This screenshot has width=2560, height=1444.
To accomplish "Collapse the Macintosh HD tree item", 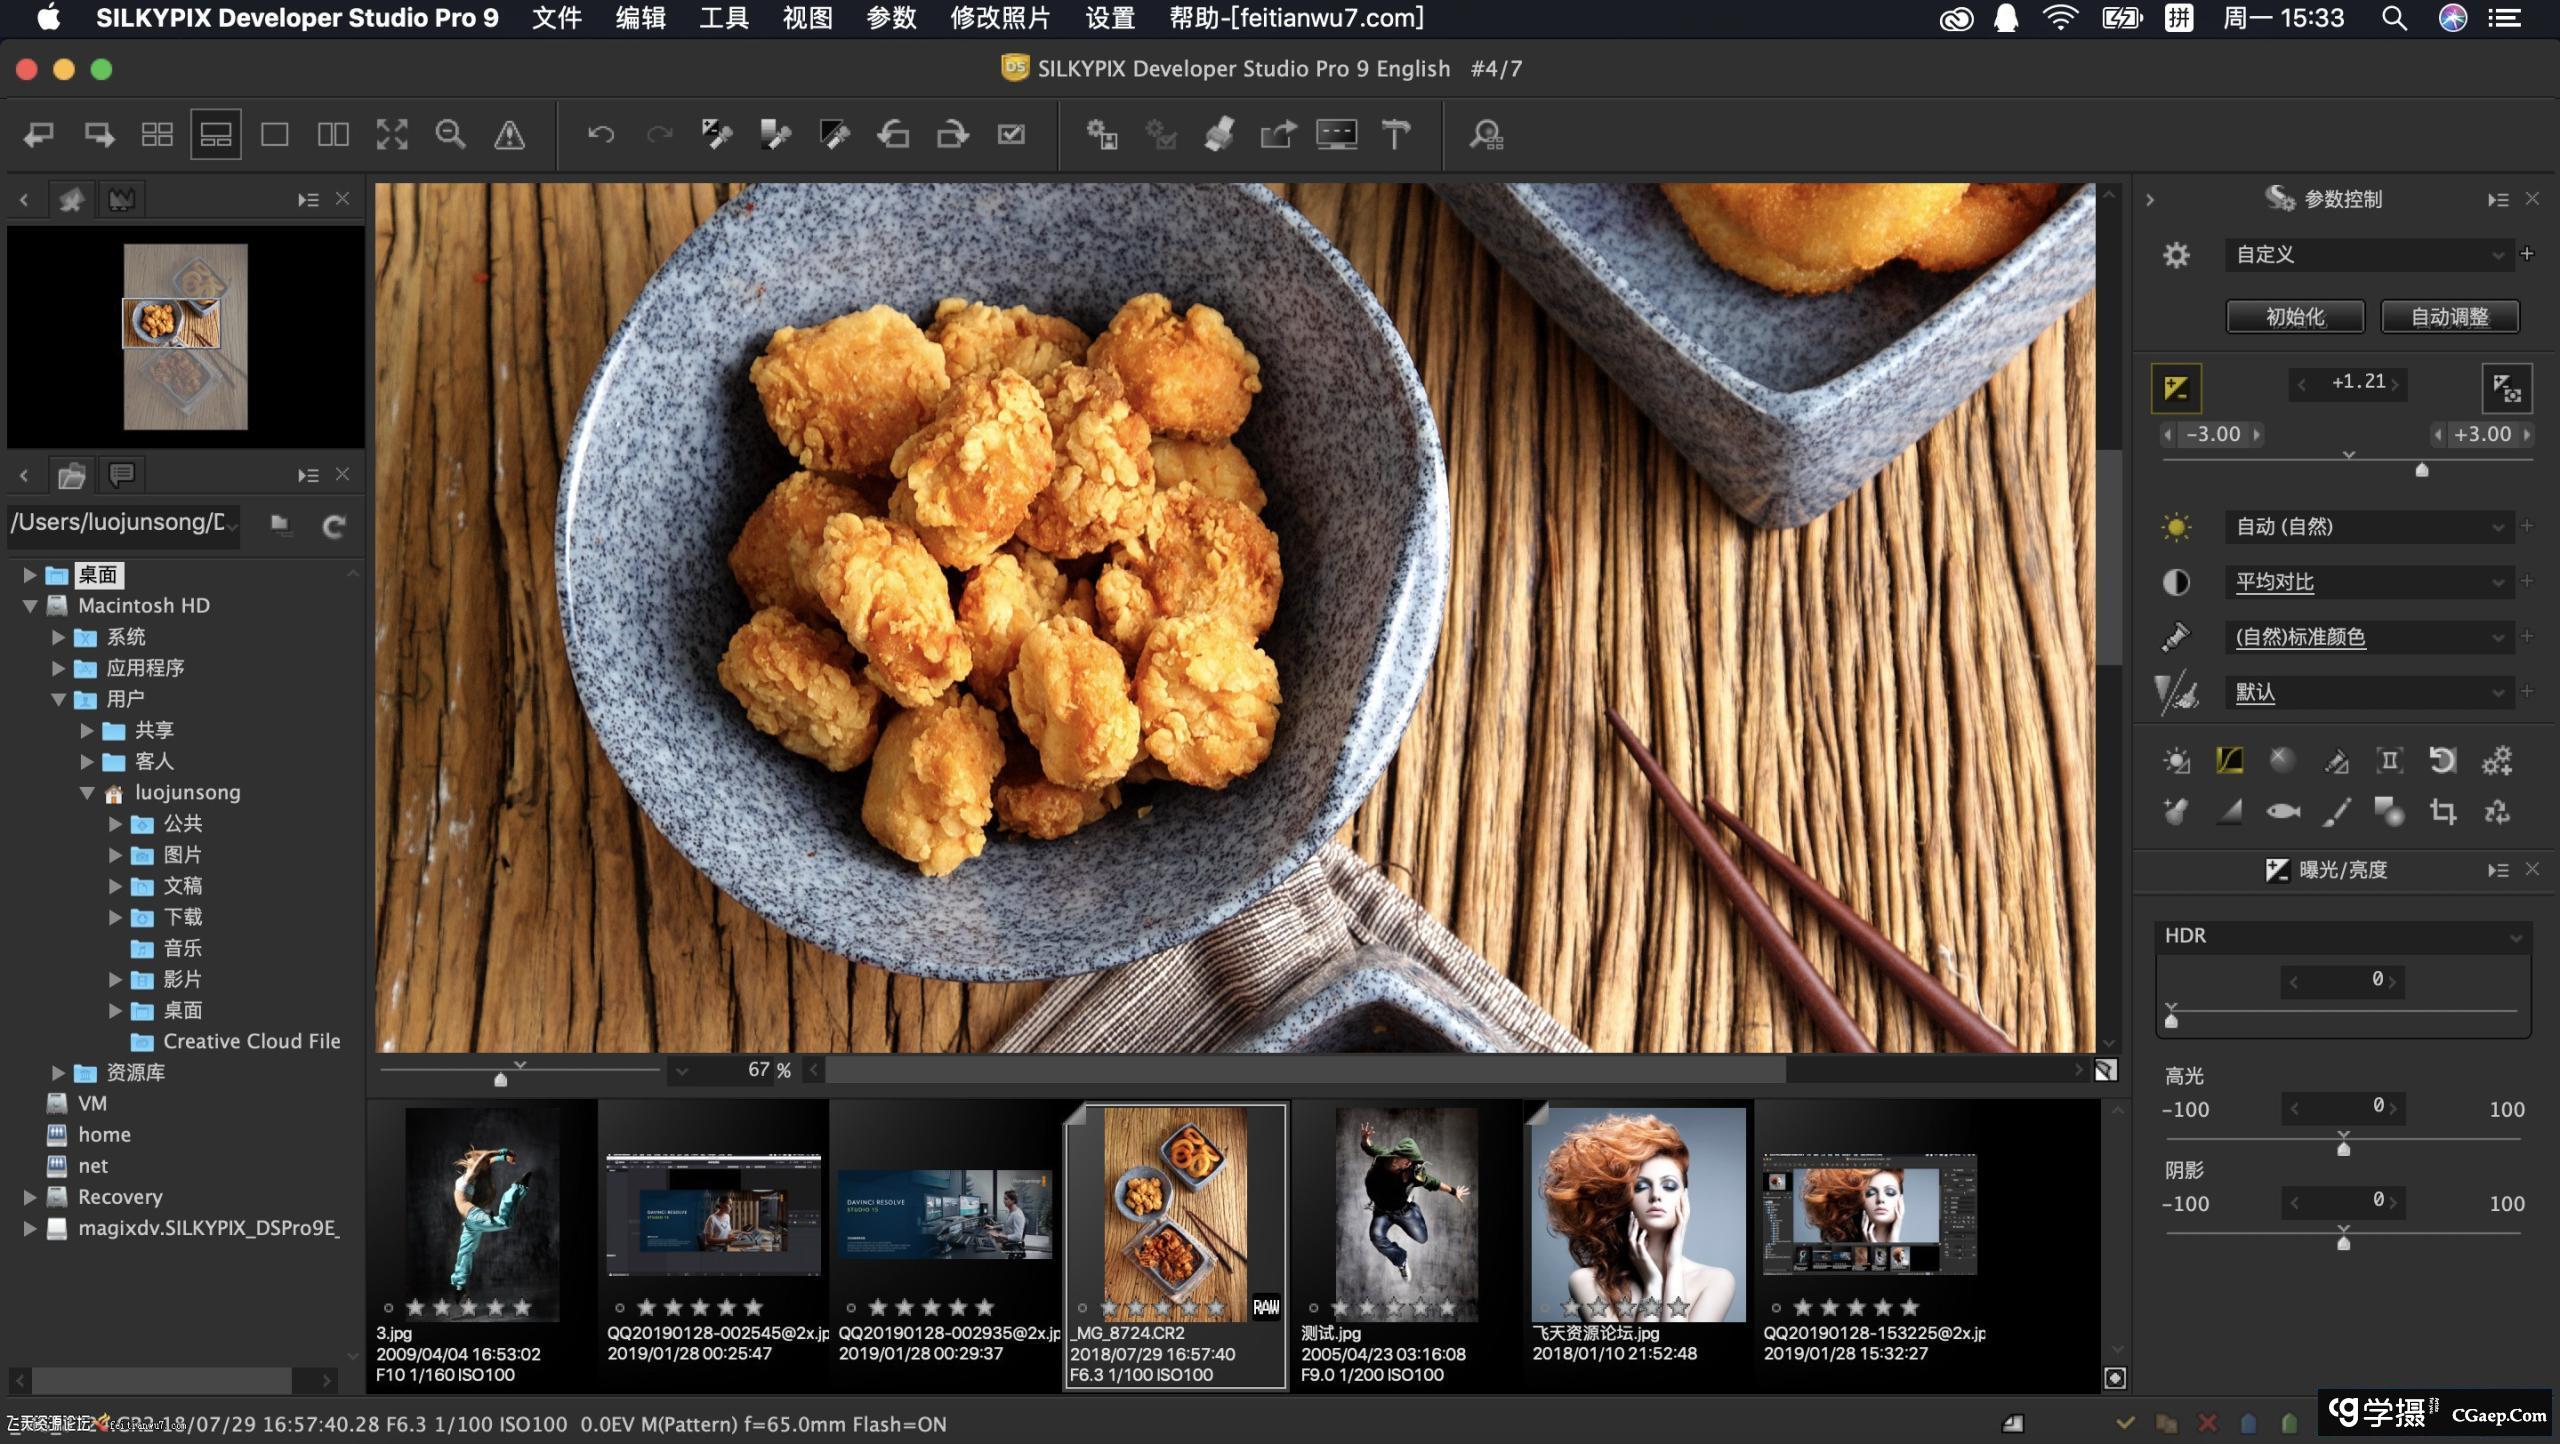I will click(x=30, y=605).
